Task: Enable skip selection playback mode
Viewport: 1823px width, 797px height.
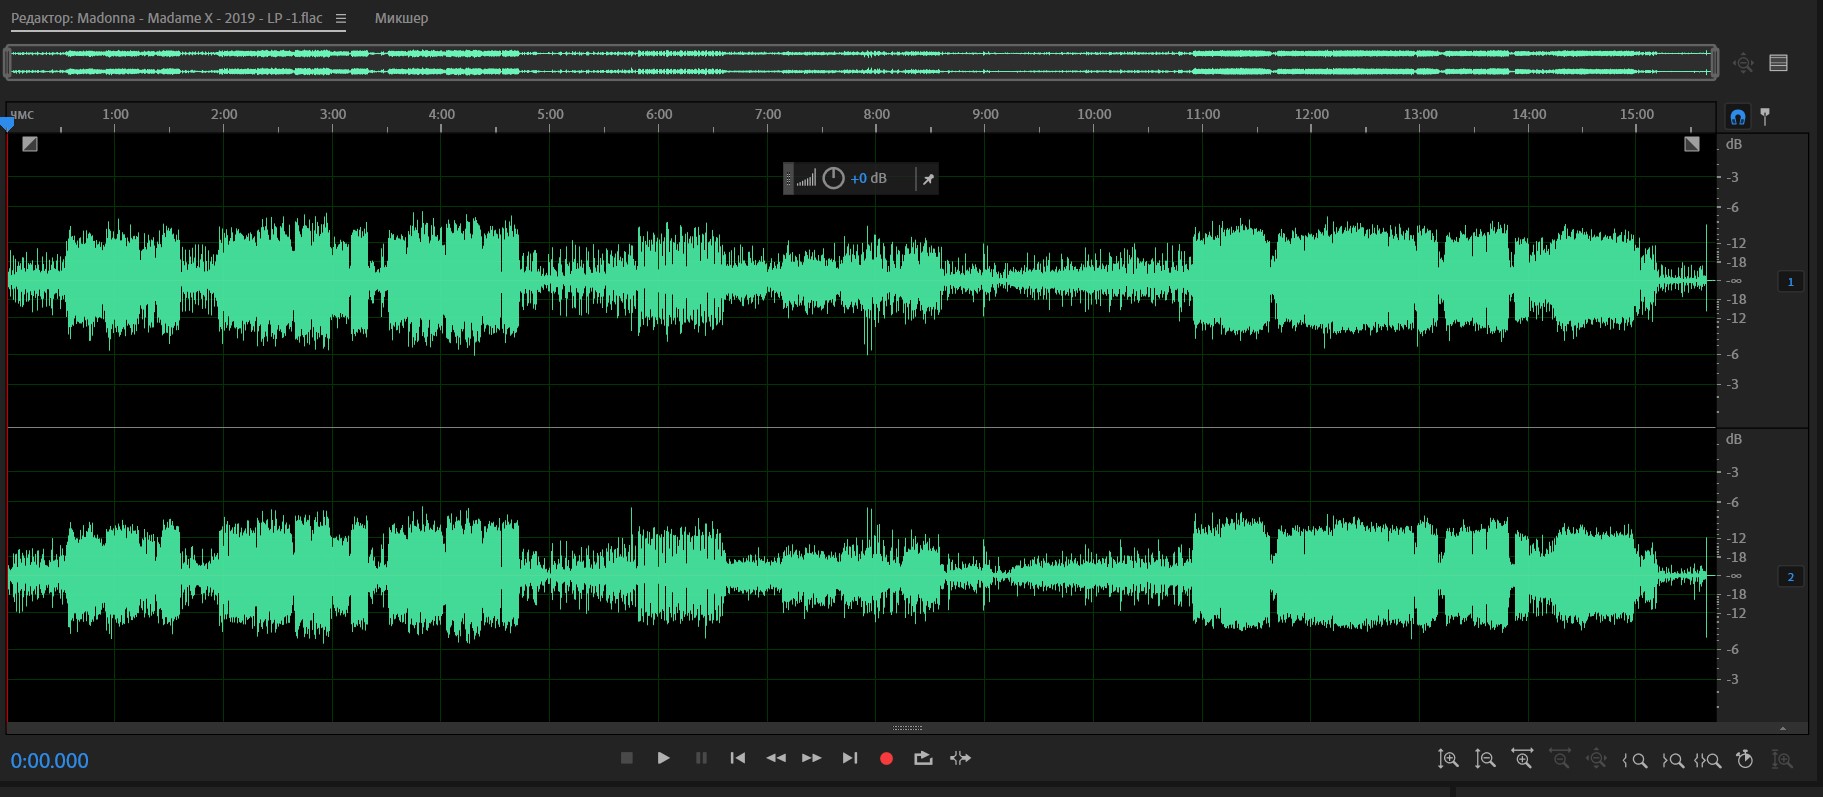Action: point(960,758)
